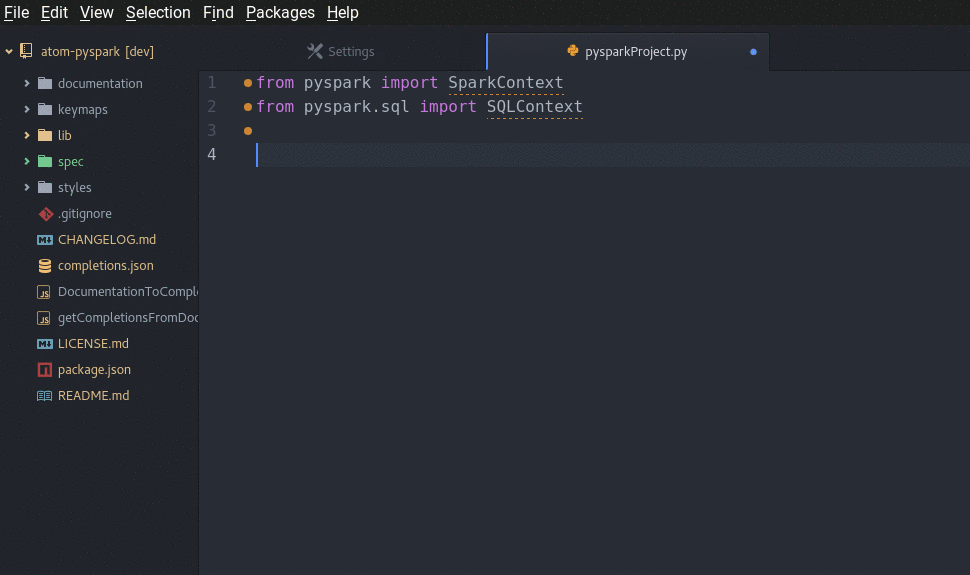Select the lib folder name
Image resolution: width=970 pixels, height=575 pixels.
(64, 135)
